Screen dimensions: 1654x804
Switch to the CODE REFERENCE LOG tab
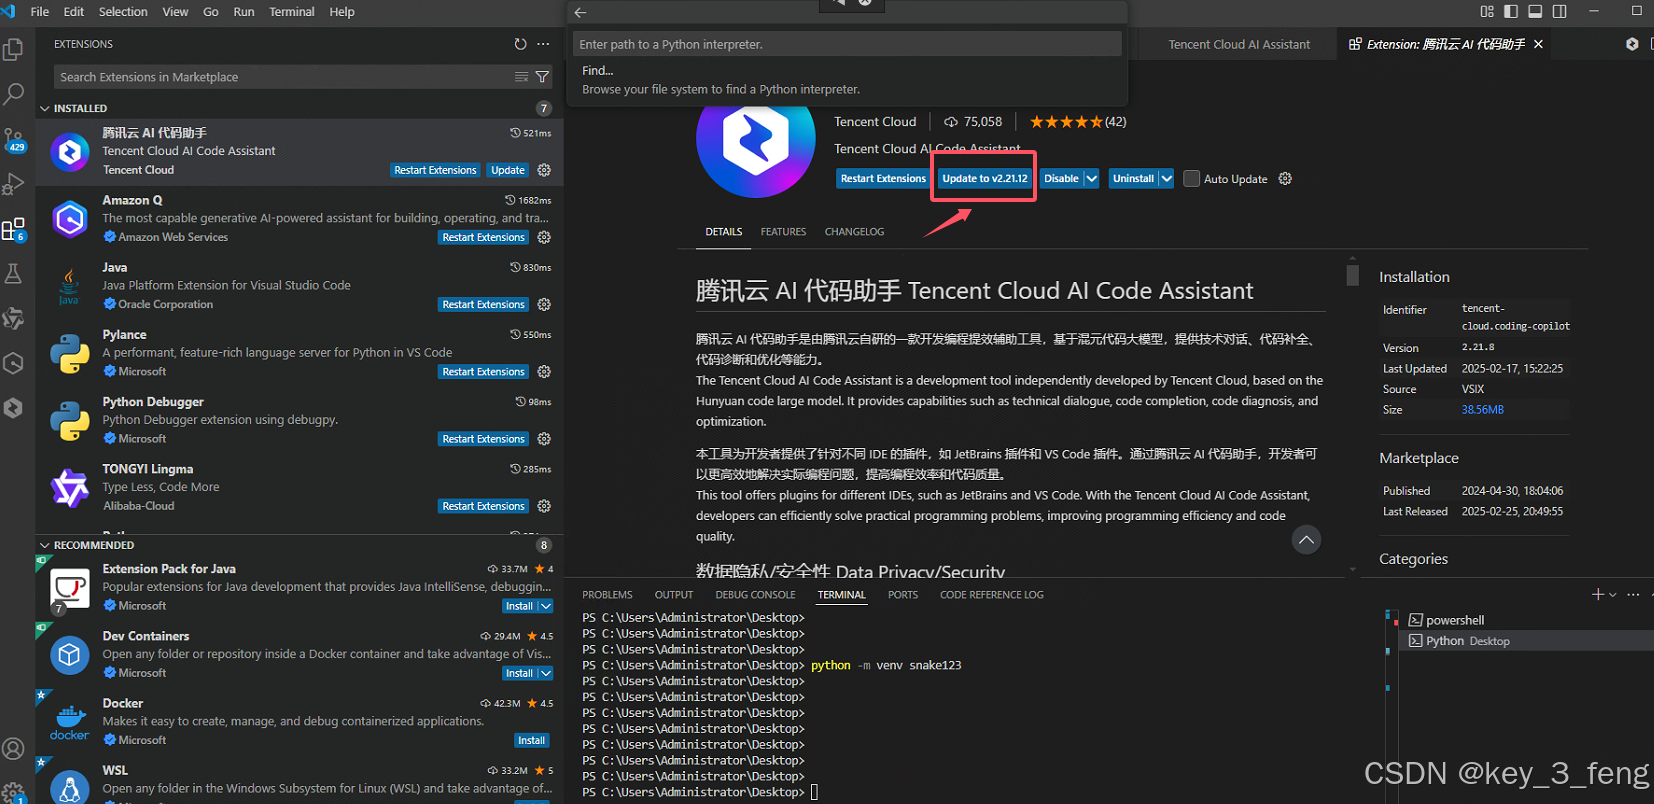(x=991, y=594)
